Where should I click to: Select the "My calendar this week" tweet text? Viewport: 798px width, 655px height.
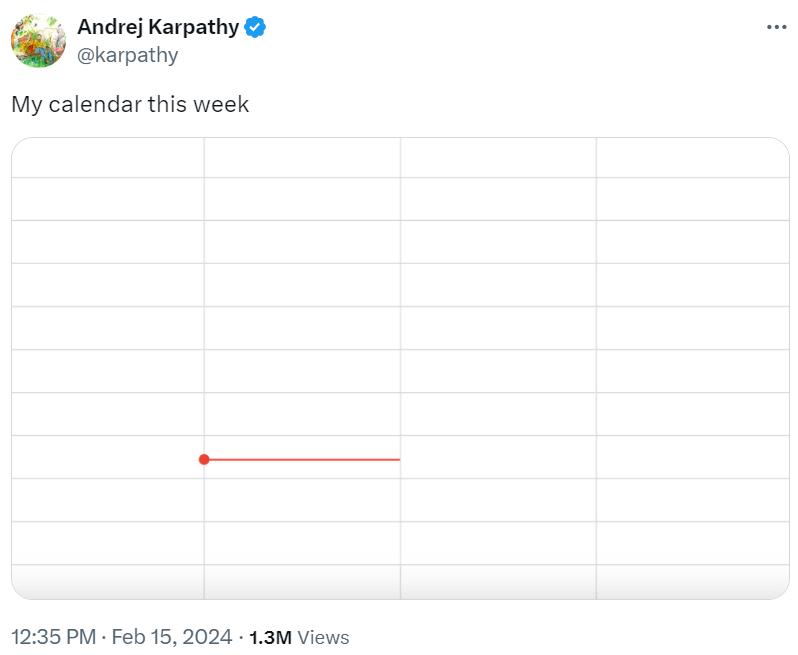(130, 104)
